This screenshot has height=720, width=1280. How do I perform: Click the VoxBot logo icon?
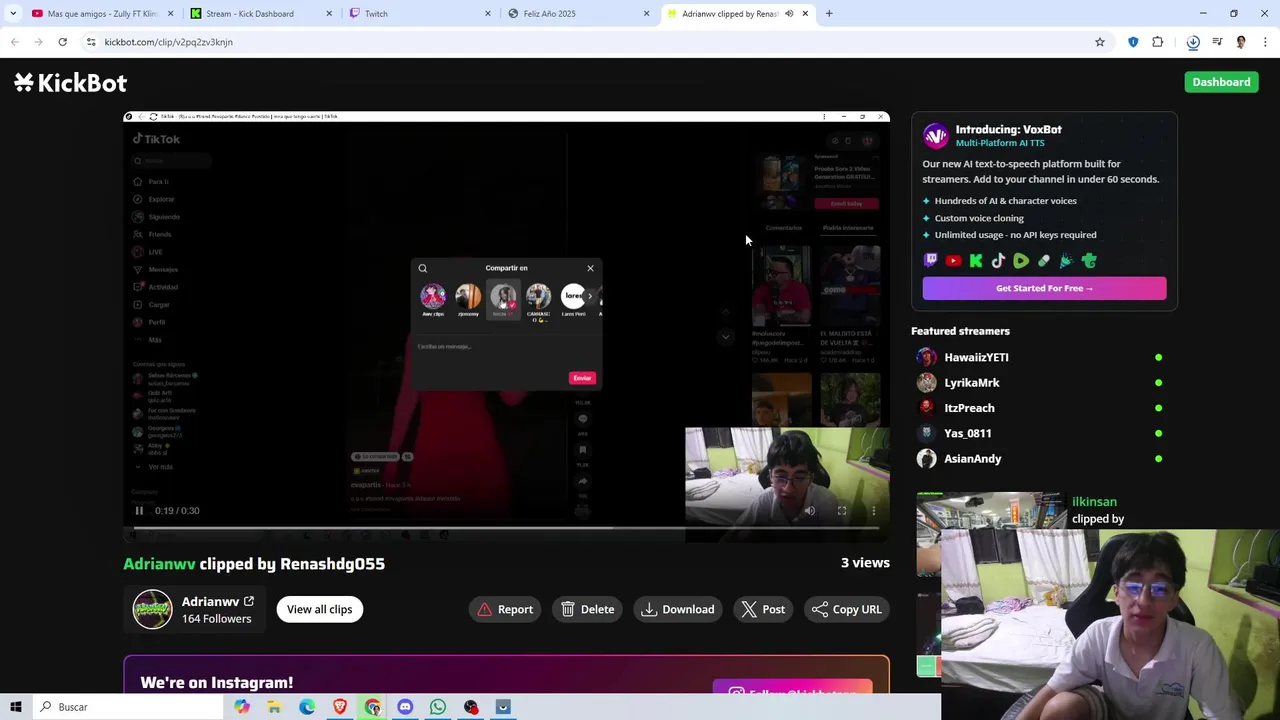[935, 135]
